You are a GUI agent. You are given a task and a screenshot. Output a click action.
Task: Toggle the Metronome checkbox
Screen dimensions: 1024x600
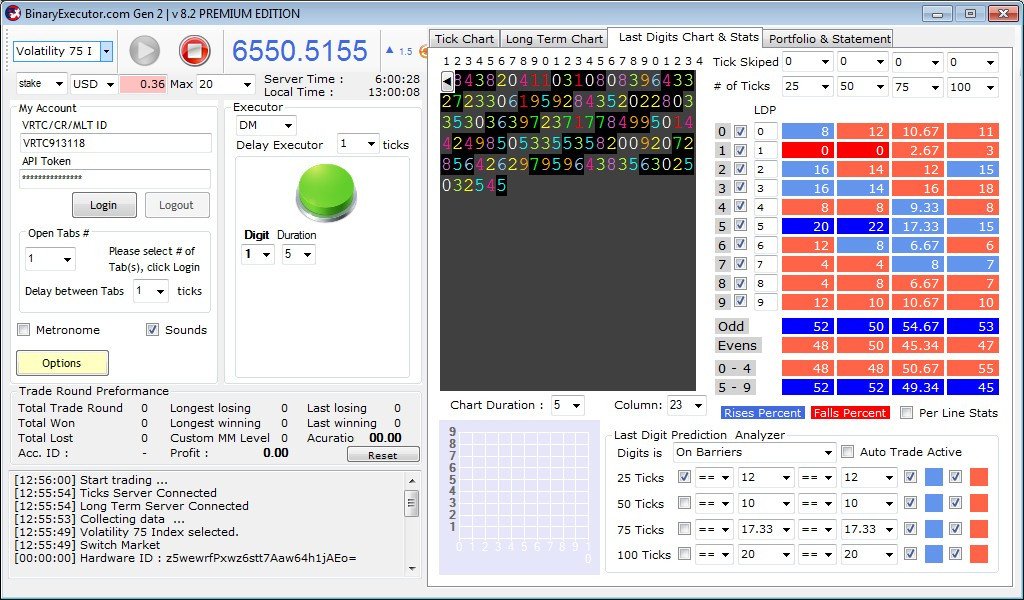click(x=24, y=330)
